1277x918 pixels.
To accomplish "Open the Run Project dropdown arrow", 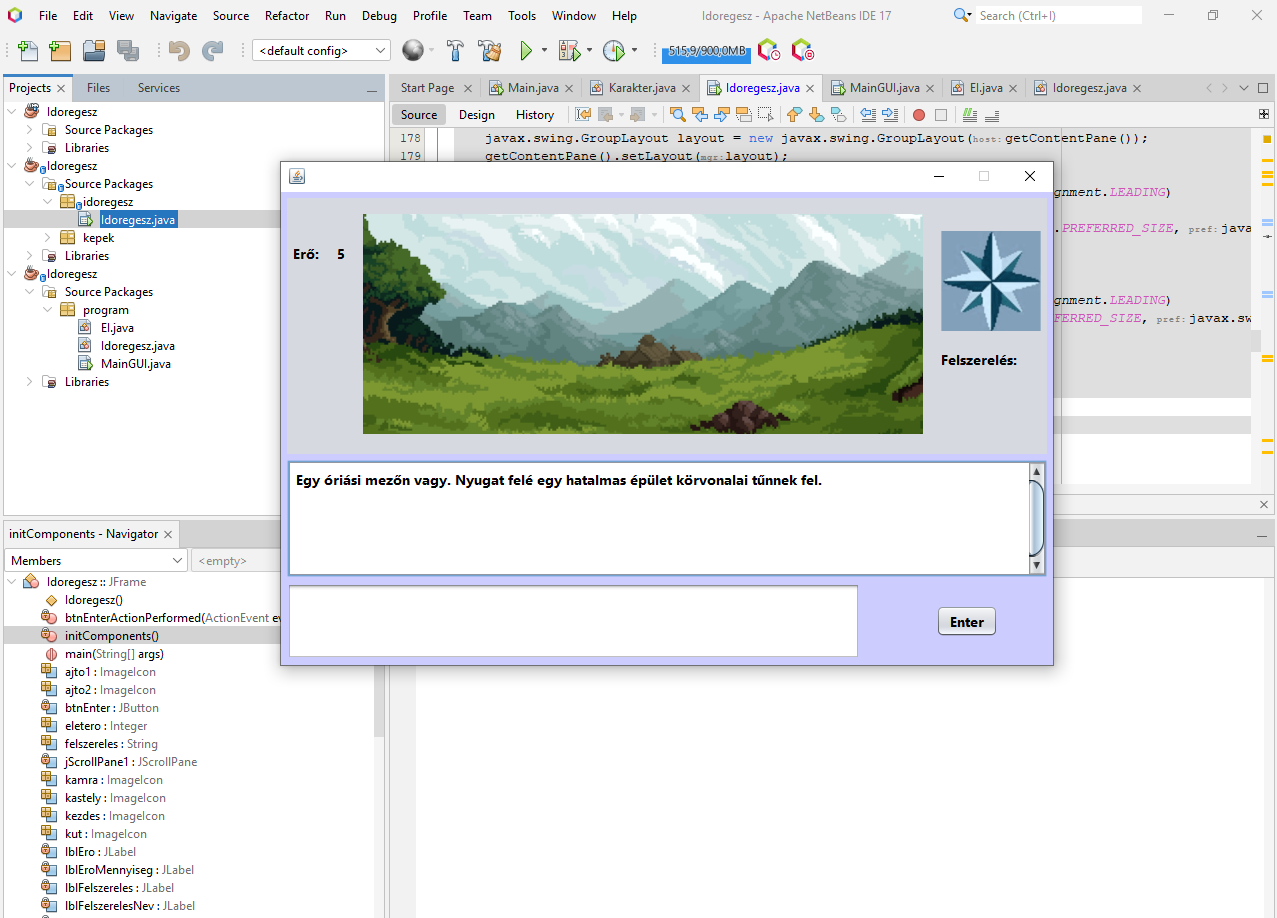I will (x=544, y=50).
